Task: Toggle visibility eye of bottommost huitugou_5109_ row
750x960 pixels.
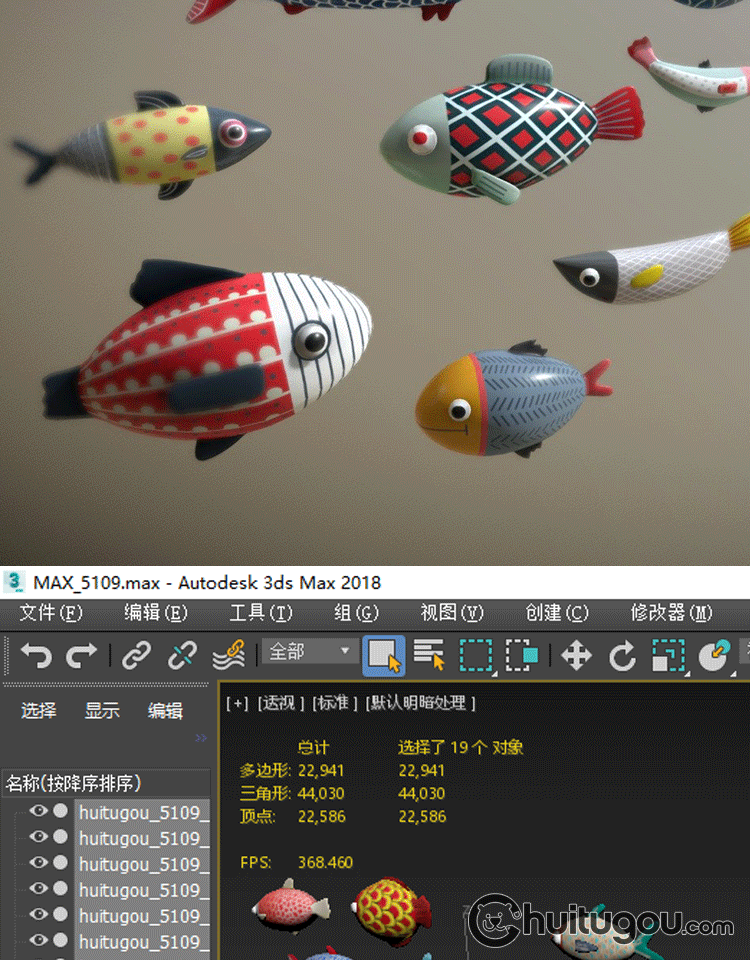Action: click(x=39, y=940)
